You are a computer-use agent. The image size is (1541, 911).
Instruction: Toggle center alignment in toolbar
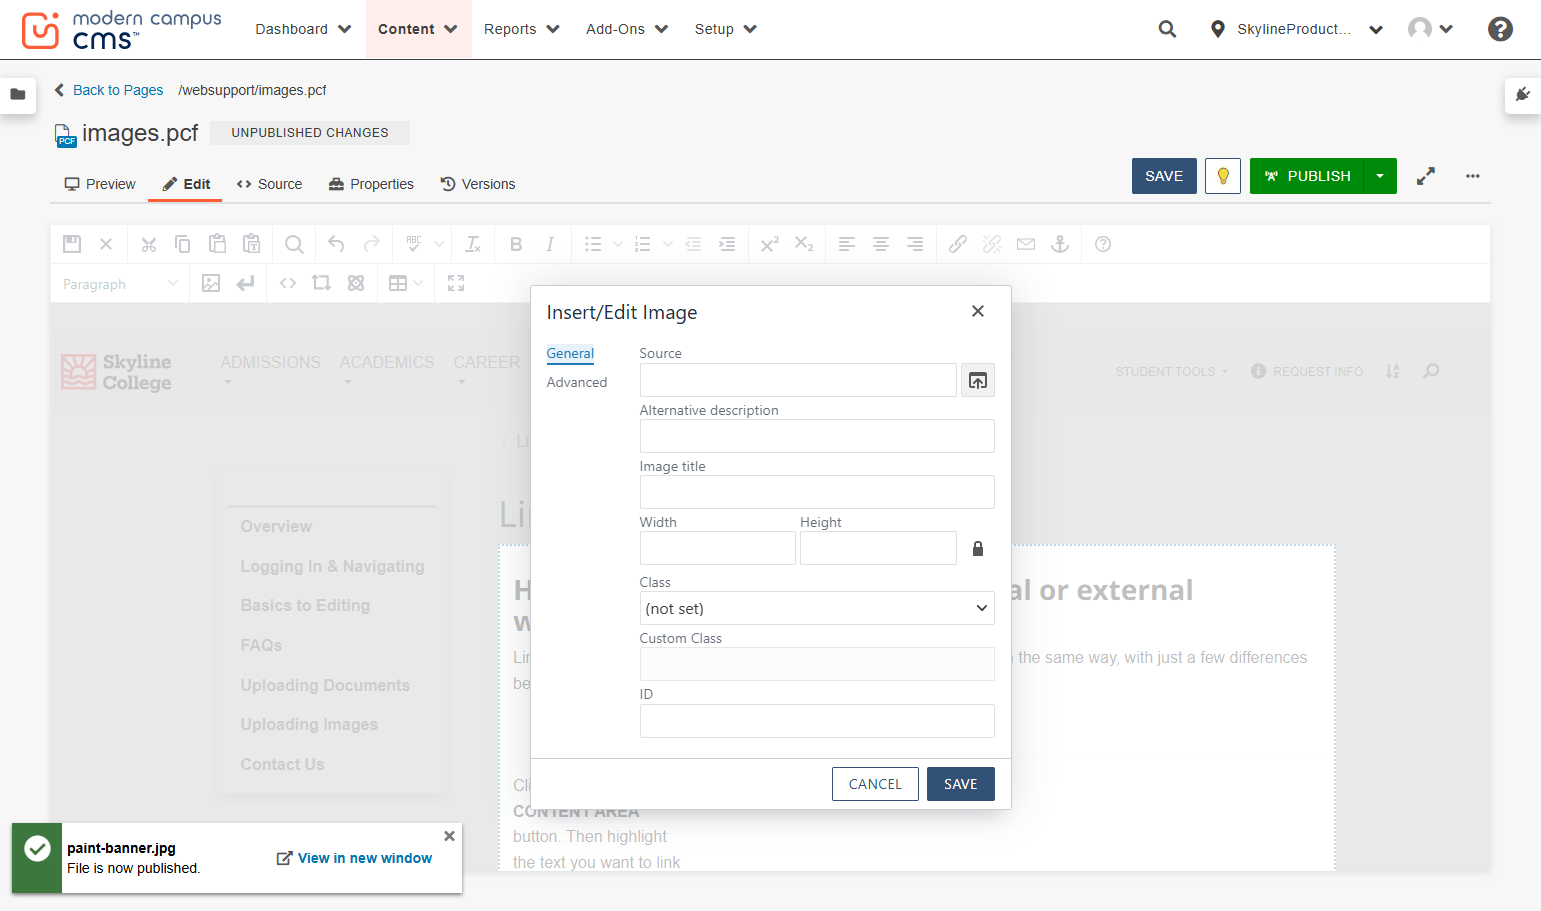tap(881, 244)
